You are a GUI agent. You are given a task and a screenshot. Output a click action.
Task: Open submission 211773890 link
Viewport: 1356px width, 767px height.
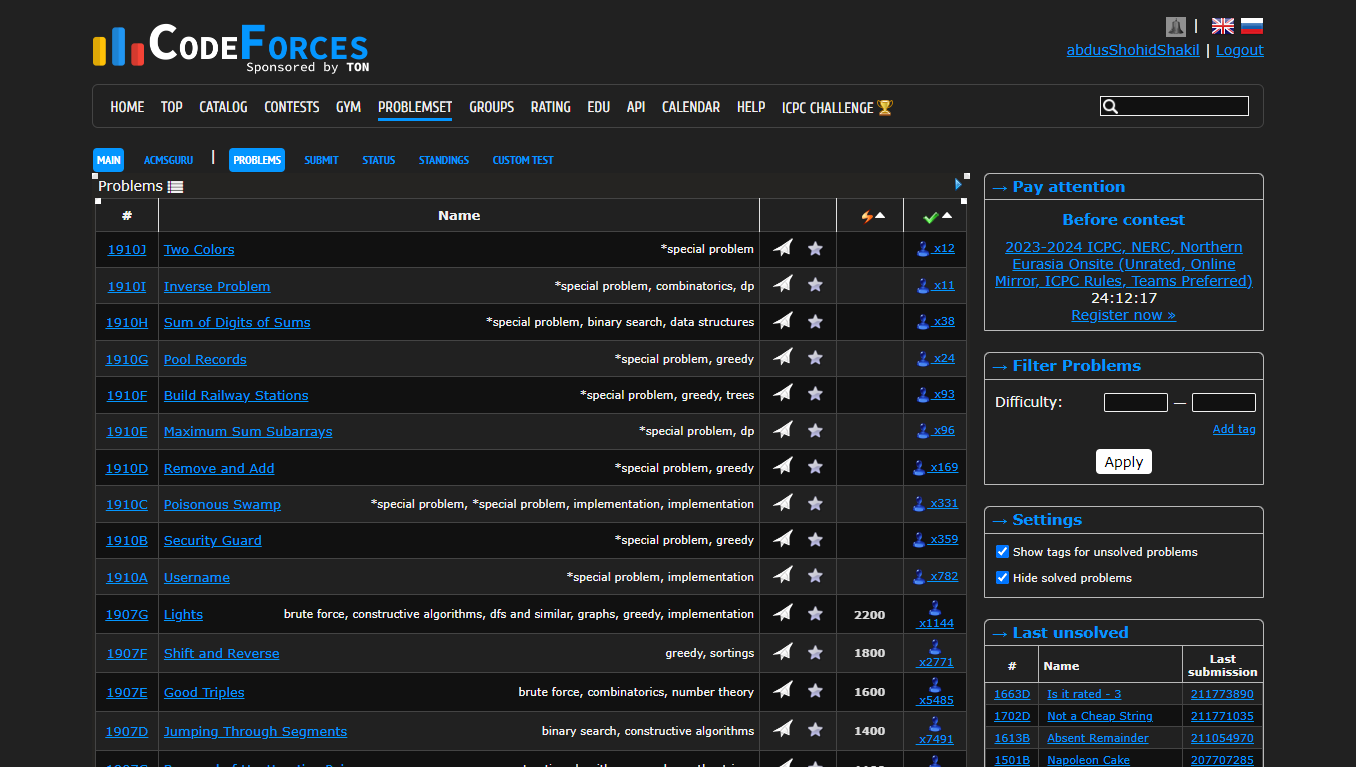tap(1222, 694)
